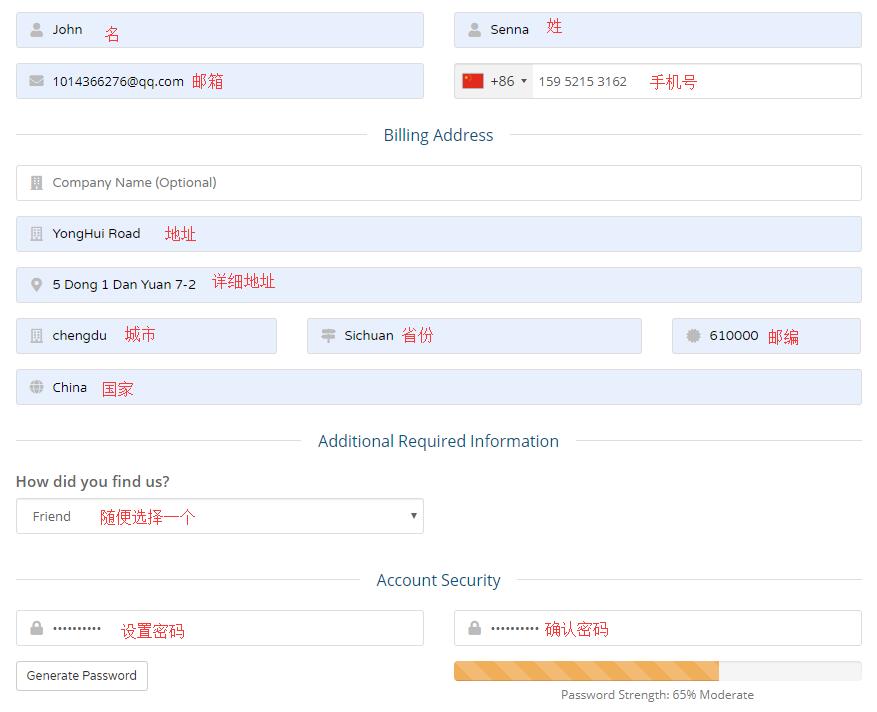Open the China country selector
The image size is (877, 712).
(438, 386)
